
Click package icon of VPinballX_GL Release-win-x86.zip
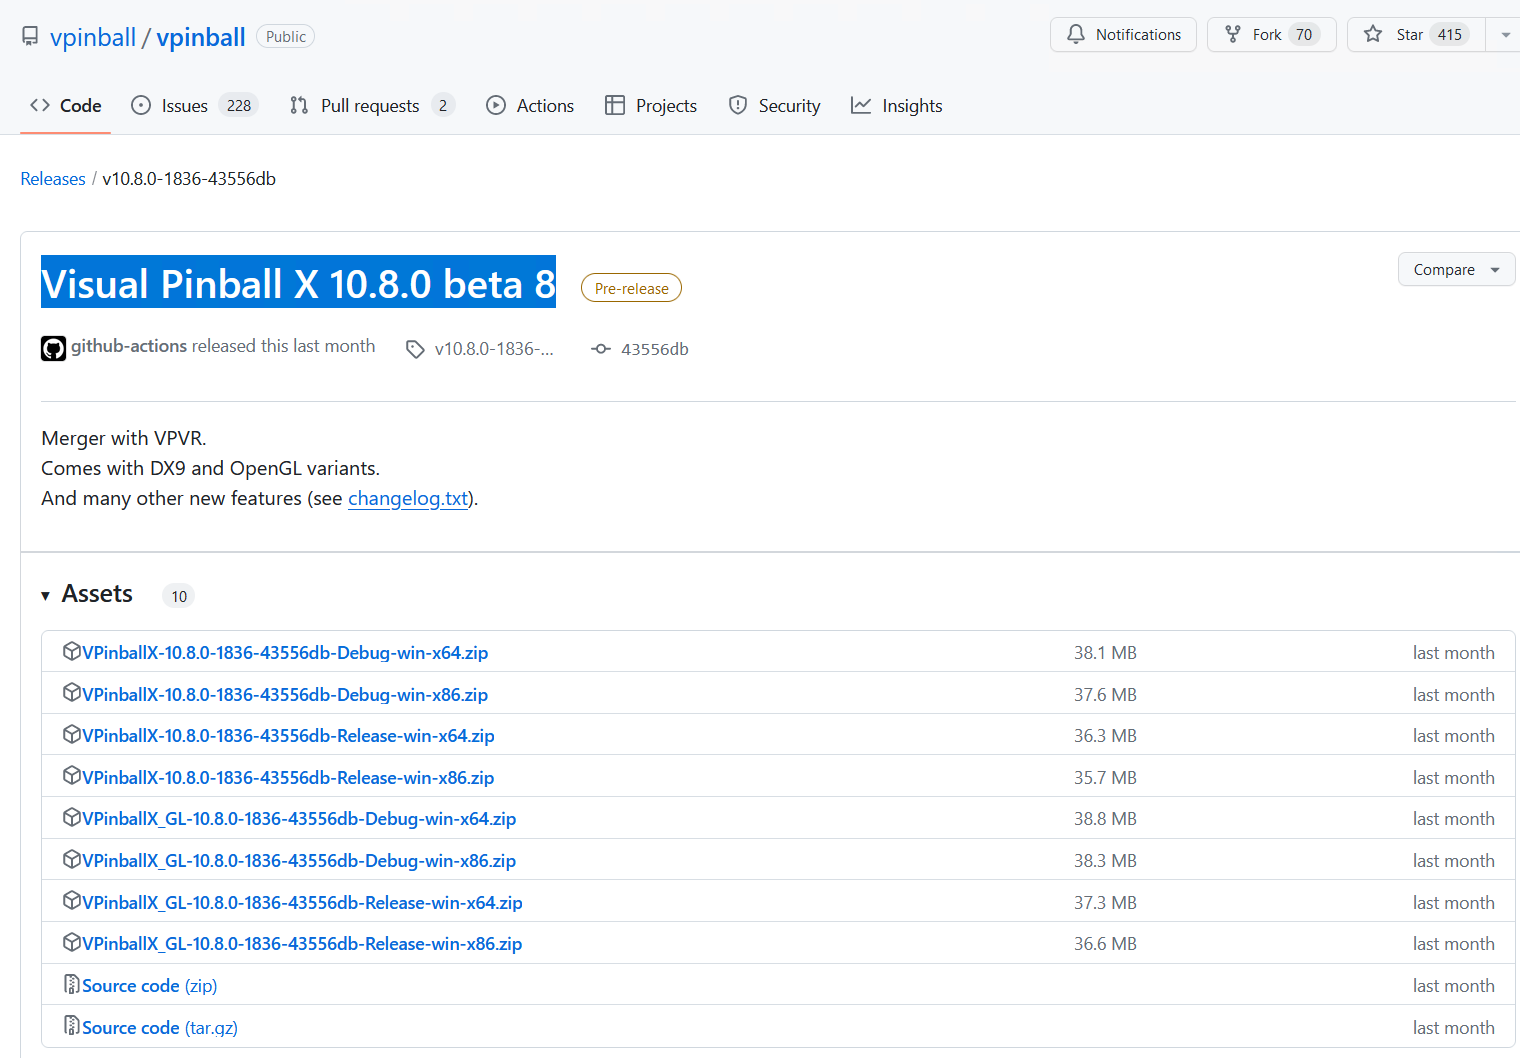(71, 942)
